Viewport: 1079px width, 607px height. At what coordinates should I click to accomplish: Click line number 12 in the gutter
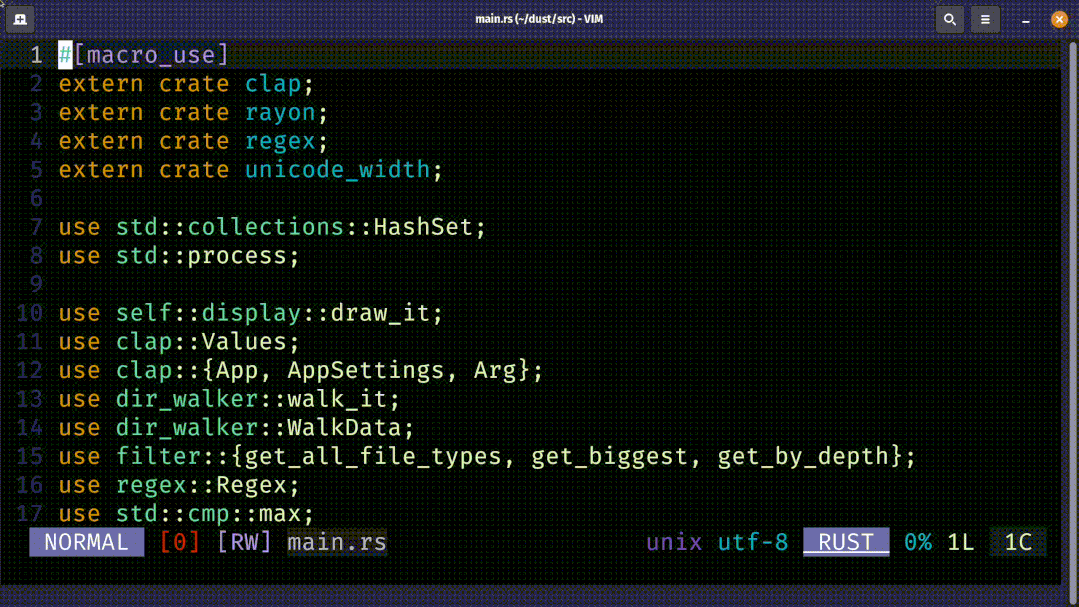(x=30, y=370)
